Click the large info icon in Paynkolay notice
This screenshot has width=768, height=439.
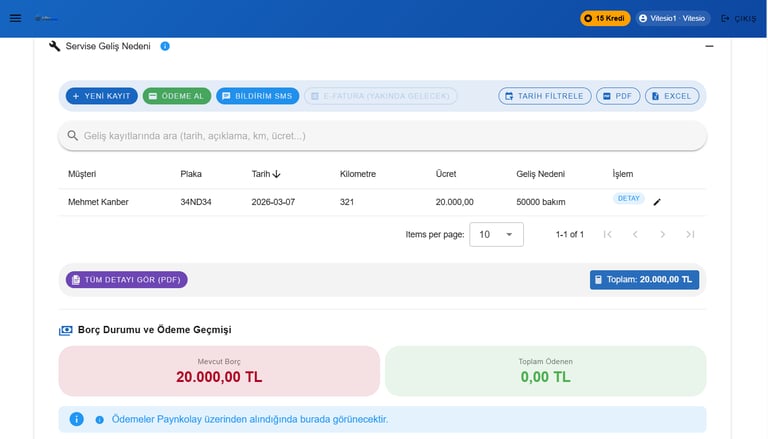point(76,419)
